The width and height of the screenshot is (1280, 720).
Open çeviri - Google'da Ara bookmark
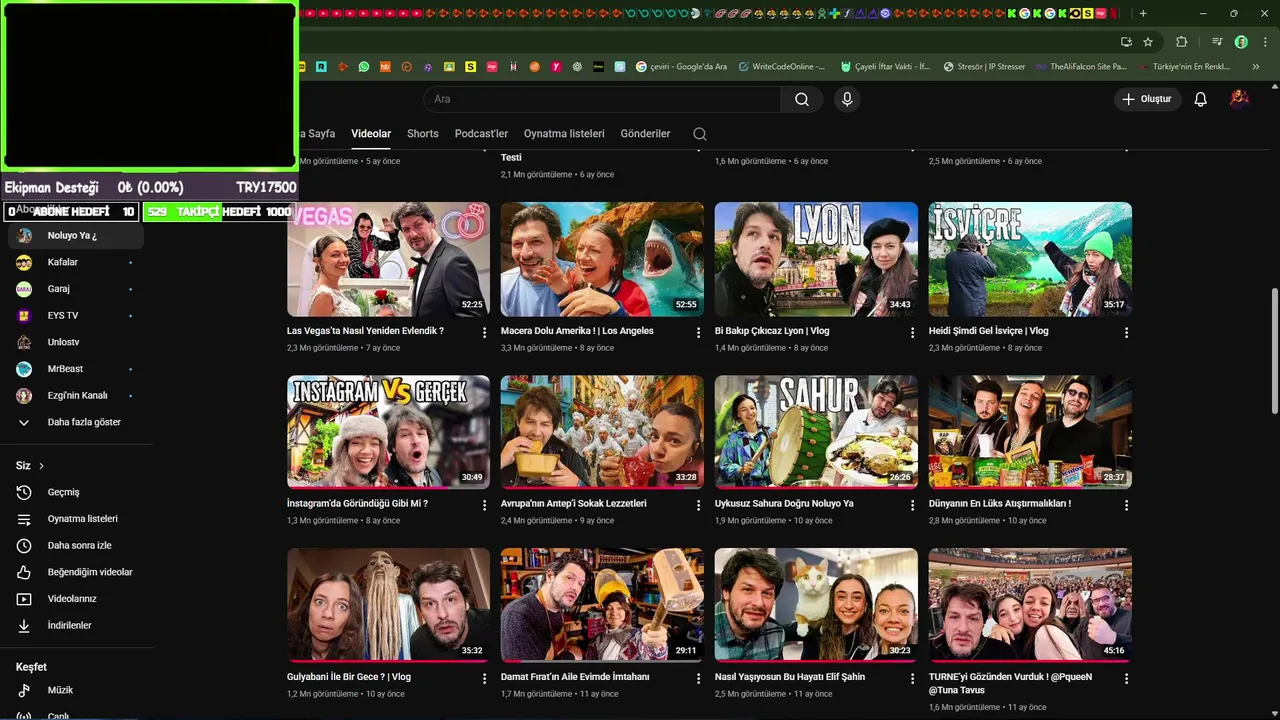(x=681, y=67)
